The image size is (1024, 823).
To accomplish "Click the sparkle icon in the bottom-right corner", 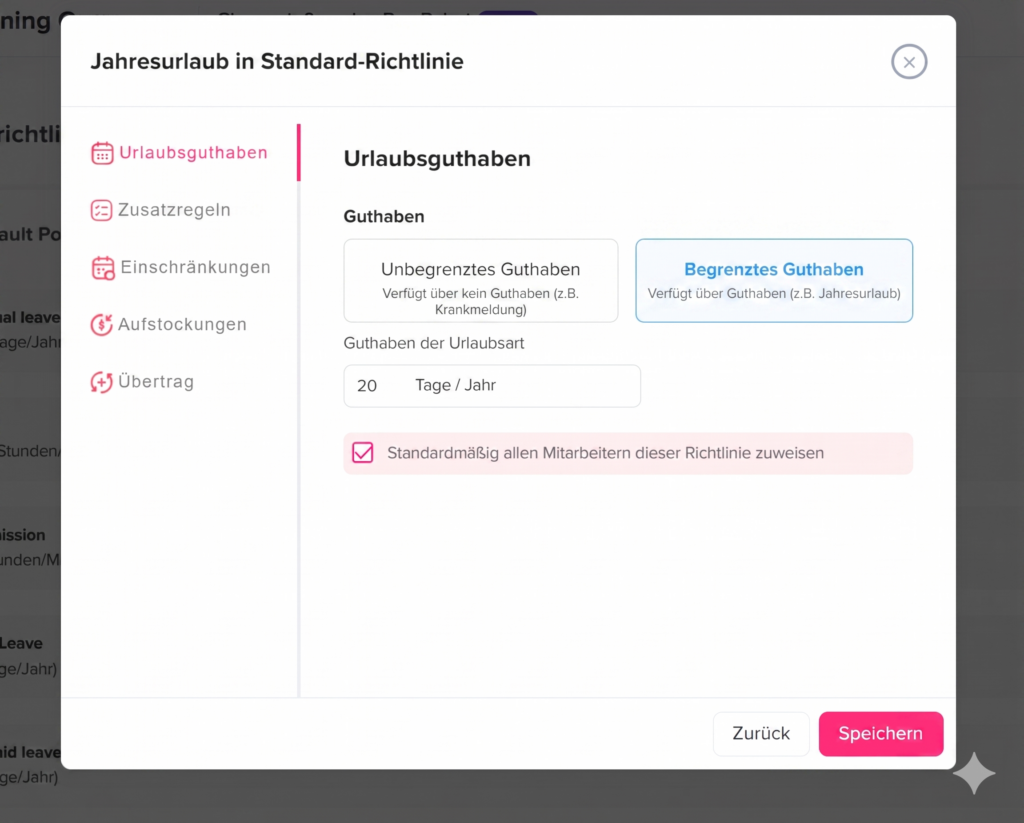I will click(974, 773).
